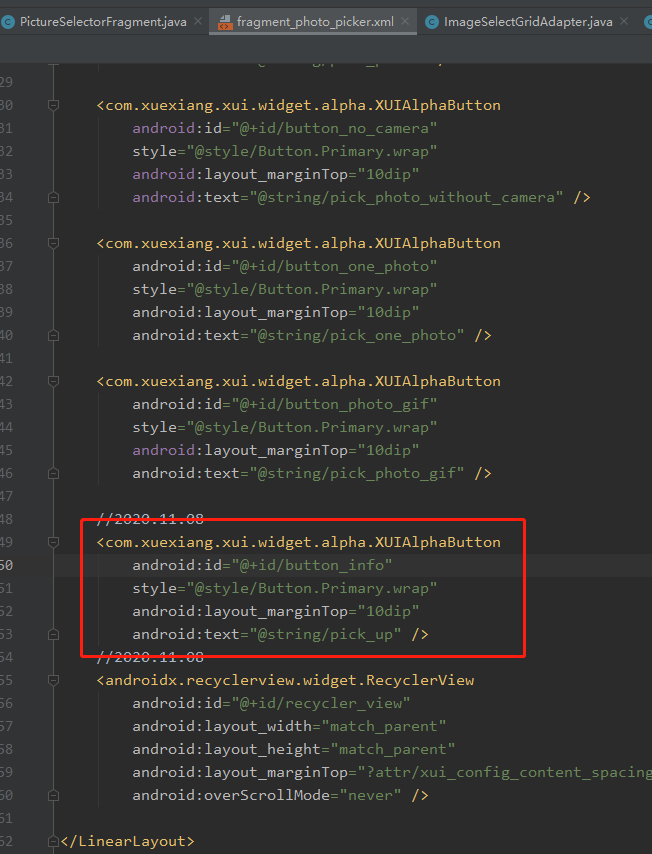Close the fragment_photo_picker.xml tab
The width and height of the screenshot is (652, 854).
coord(405,21)
